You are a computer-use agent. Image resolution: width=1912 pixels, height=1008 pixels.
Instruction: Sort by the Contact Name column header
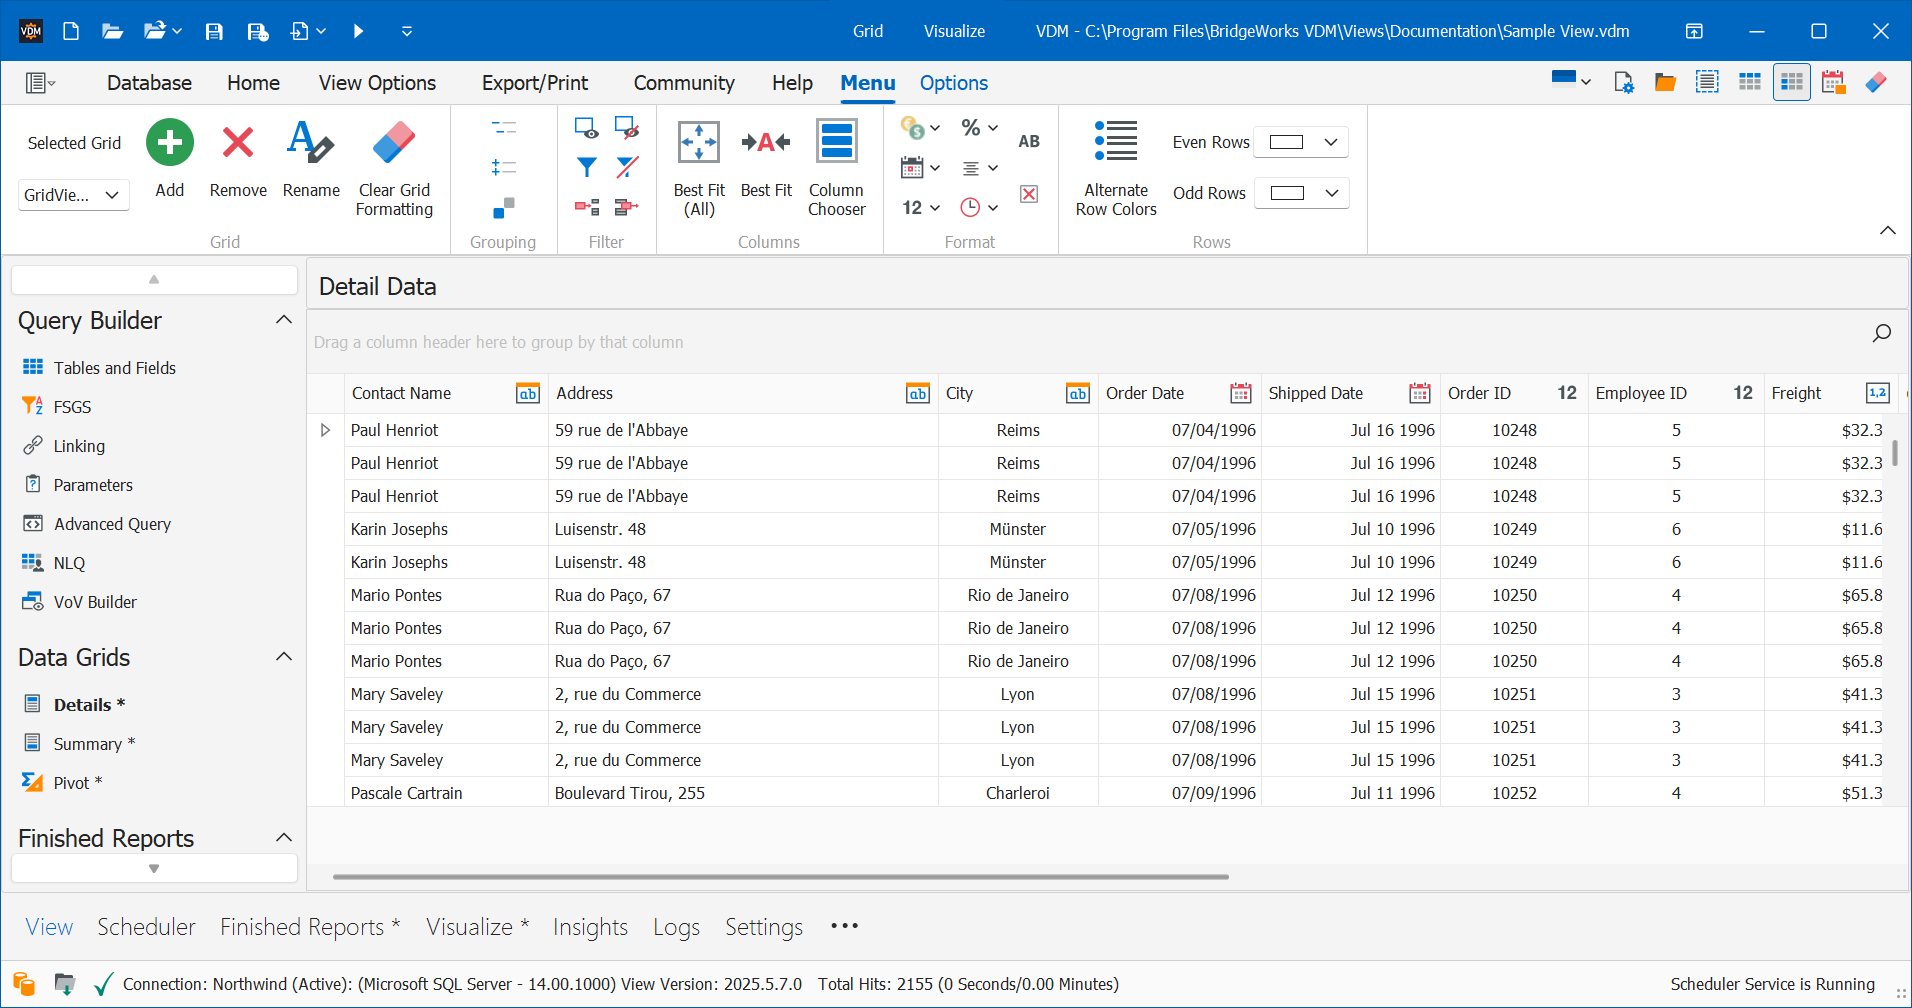pyautogui.click(x=445, y=393)
